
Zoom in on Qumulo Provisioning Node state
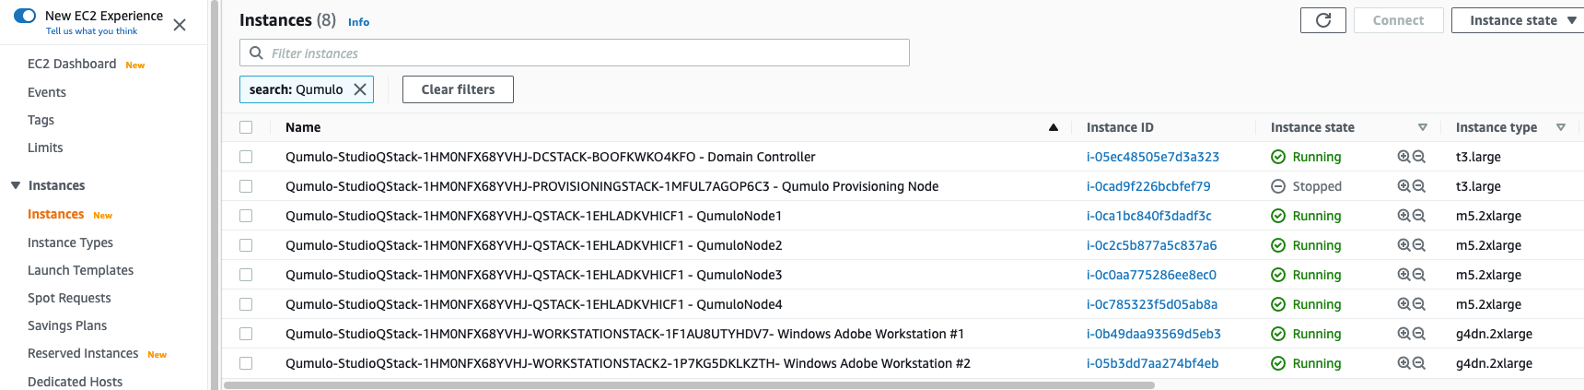(1404, 186)
